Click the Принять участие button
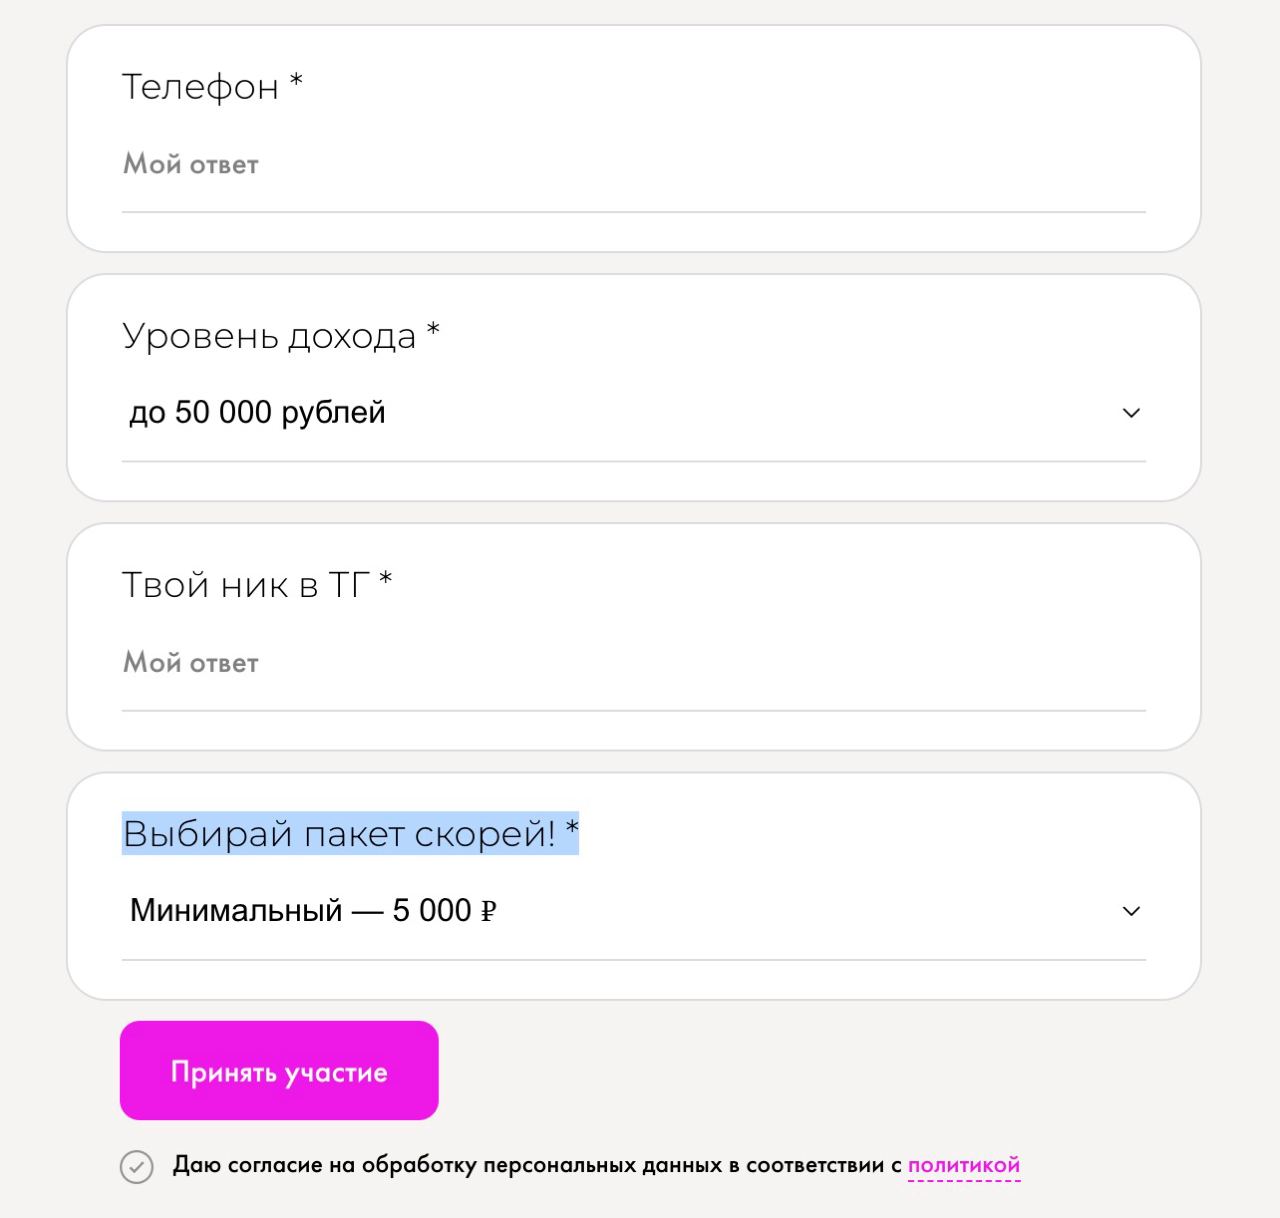 (279, 1070)
